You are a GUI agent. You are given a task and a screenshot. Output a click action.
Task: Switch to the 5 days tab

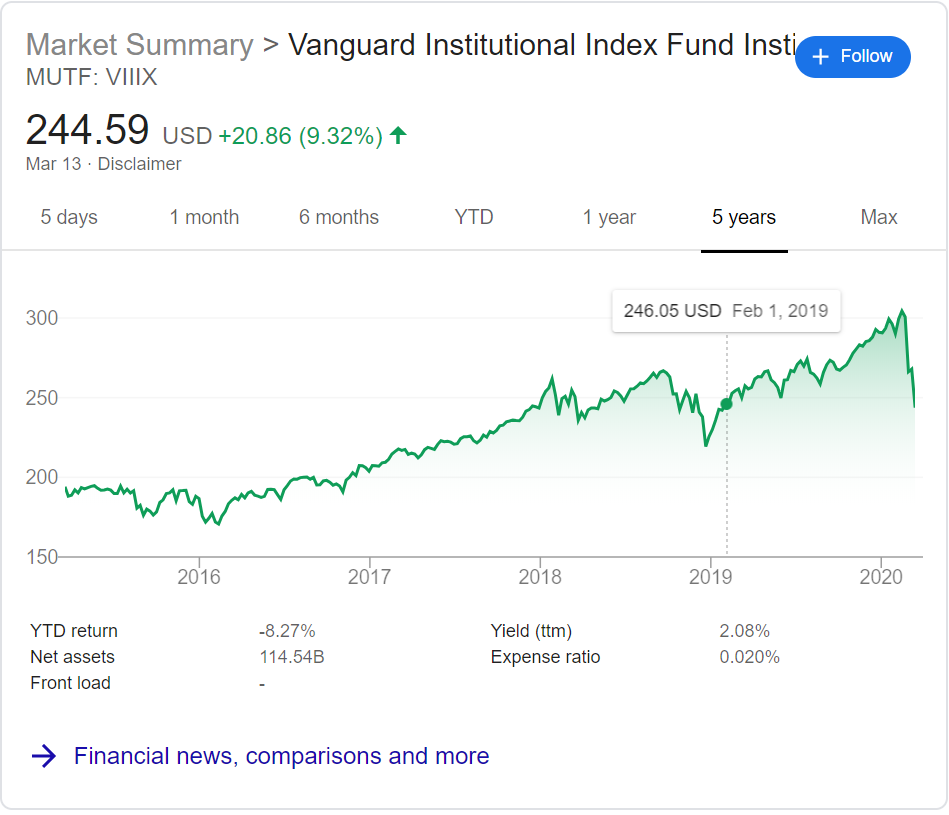pos(69,217)
